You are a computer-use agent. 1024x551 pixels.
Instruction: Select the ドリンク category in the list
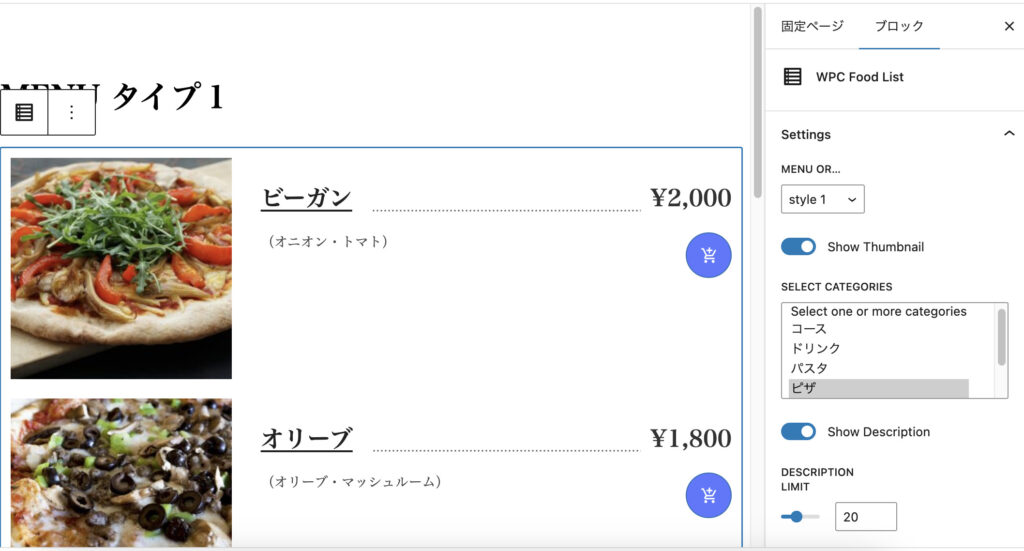tap(878, 348)
